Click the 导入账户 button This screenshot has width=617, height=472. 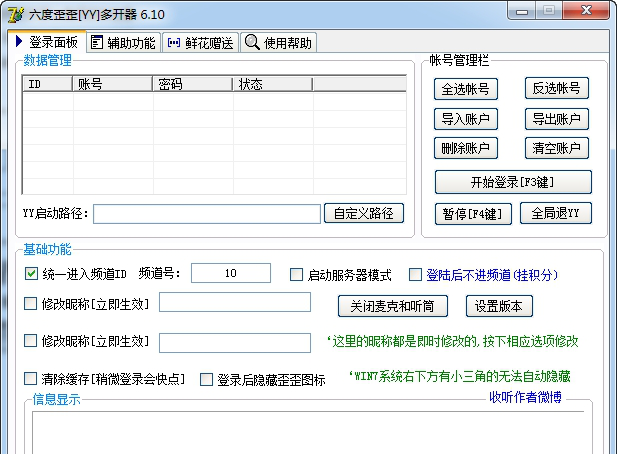(466, 119)
